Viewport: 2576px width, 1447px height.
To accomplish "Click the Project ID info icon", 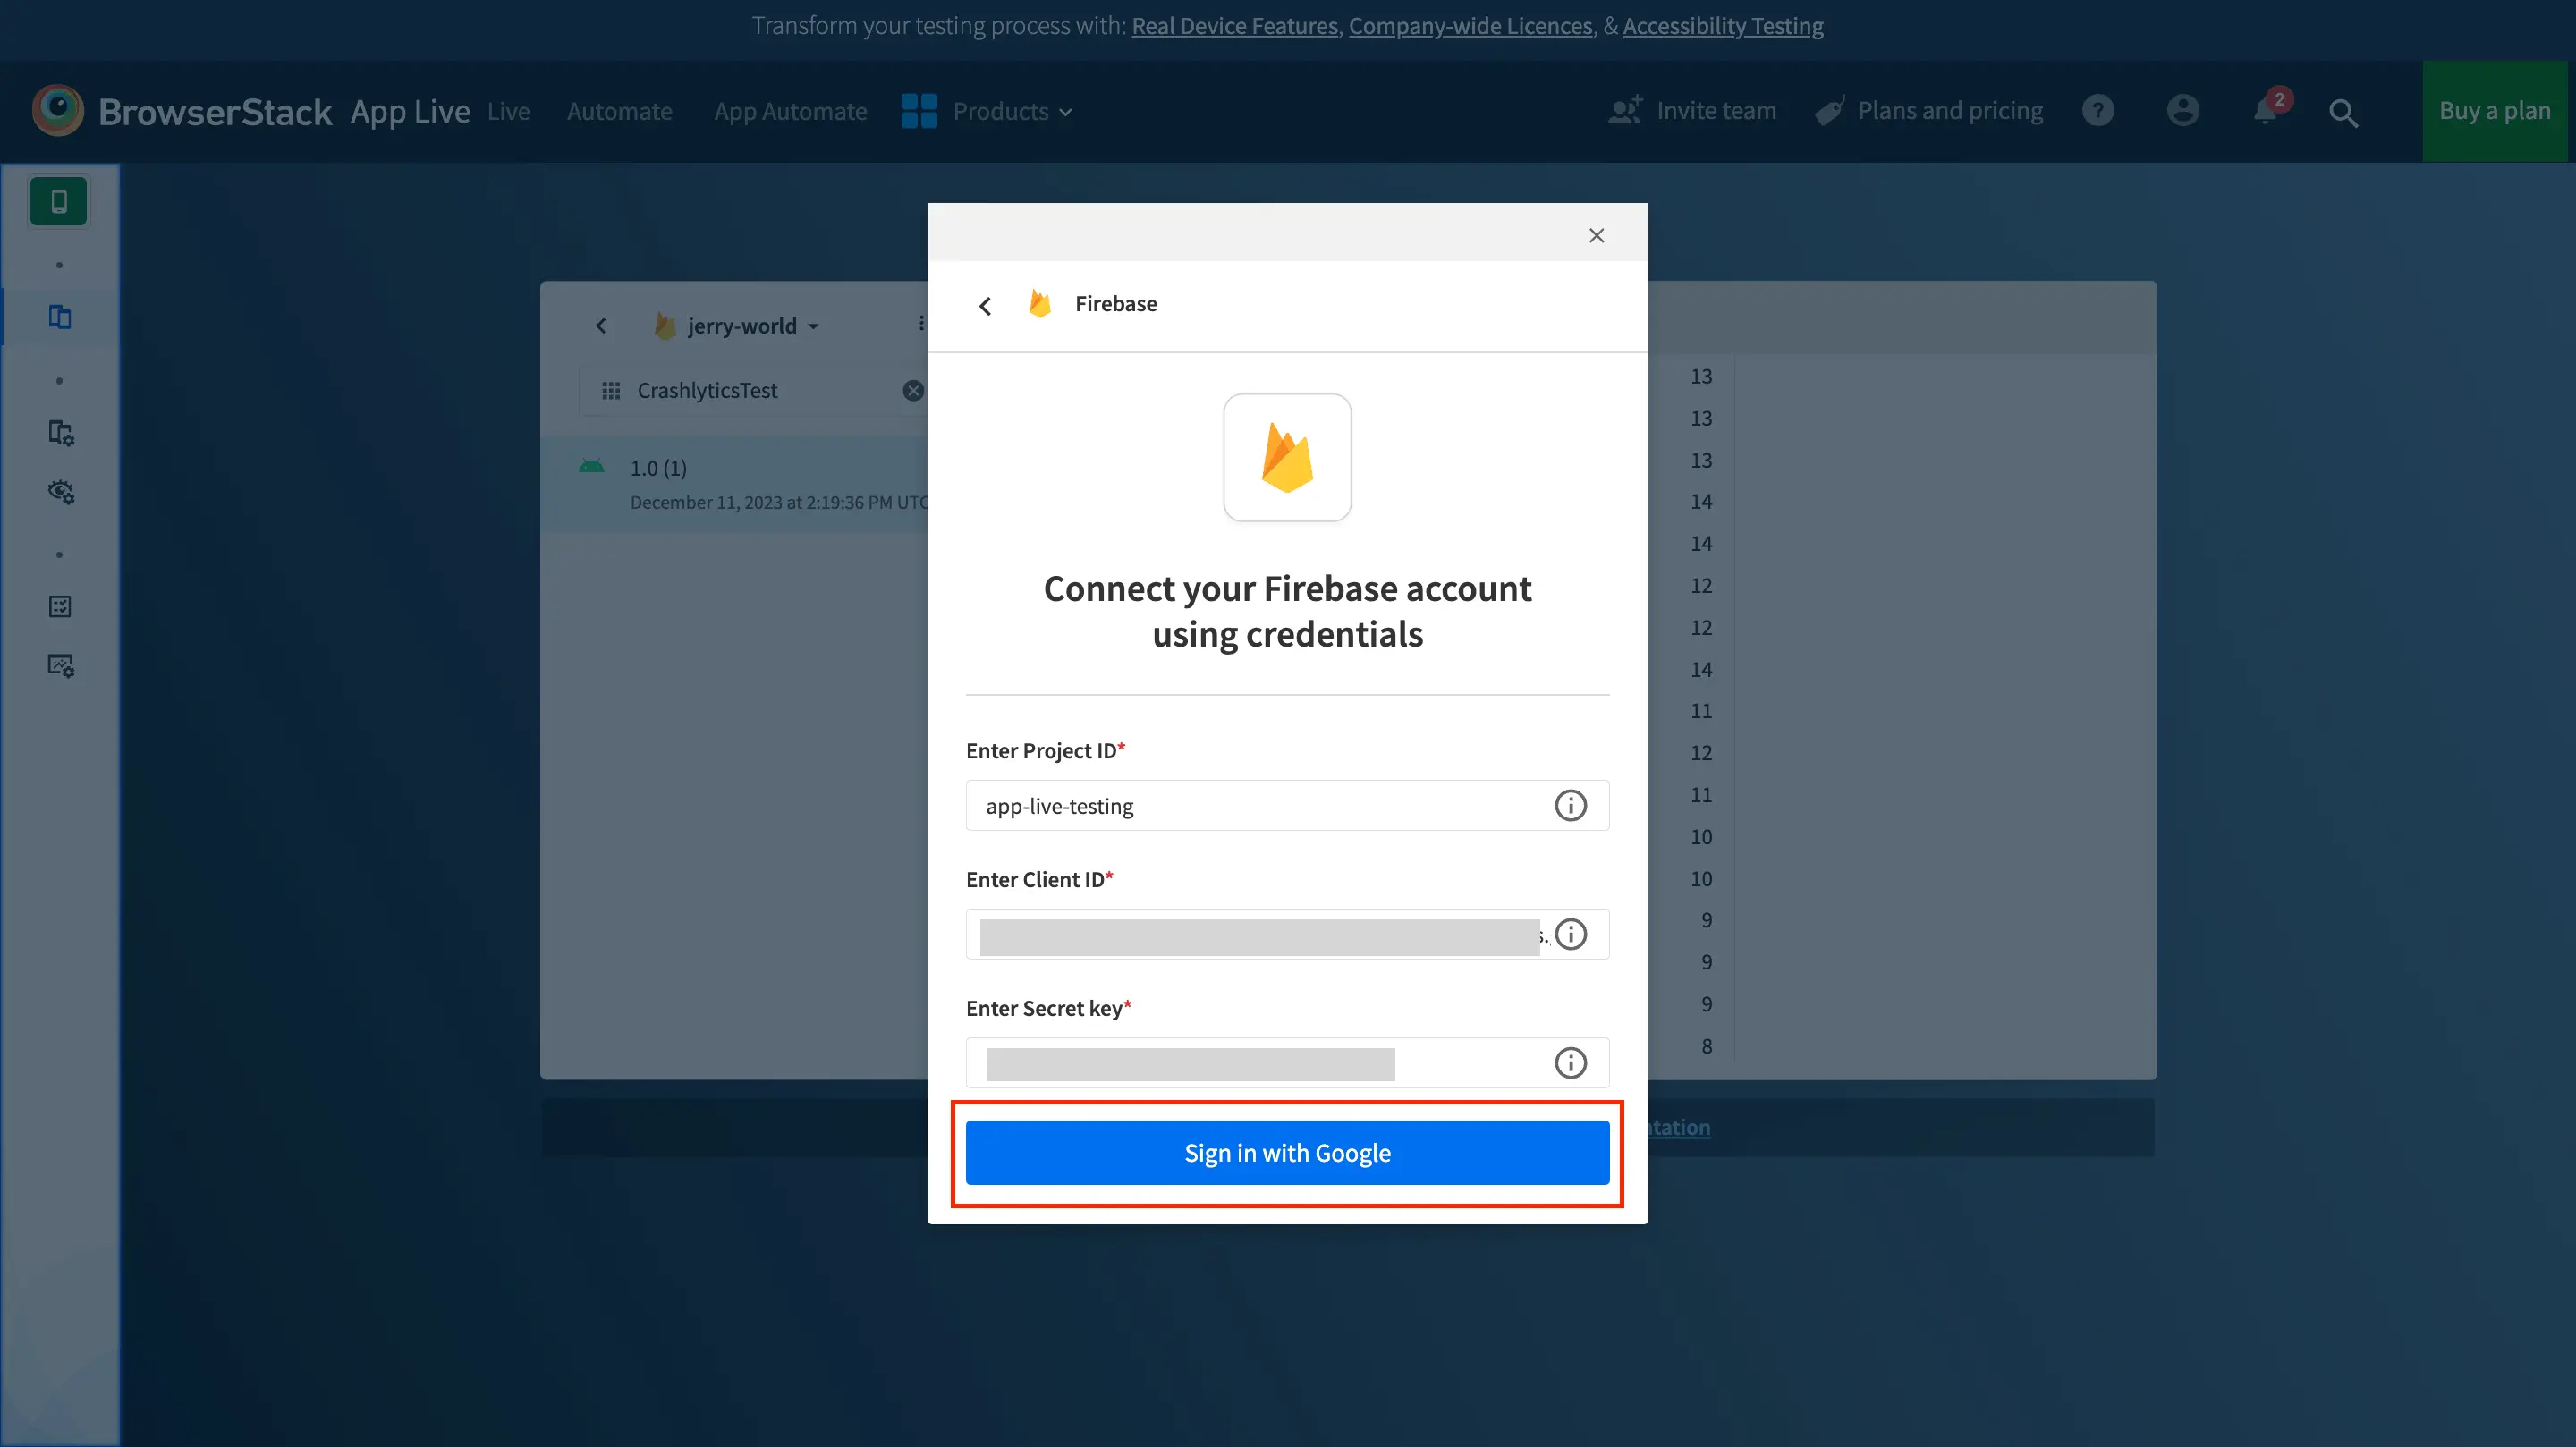I will tap(1570, 805).
